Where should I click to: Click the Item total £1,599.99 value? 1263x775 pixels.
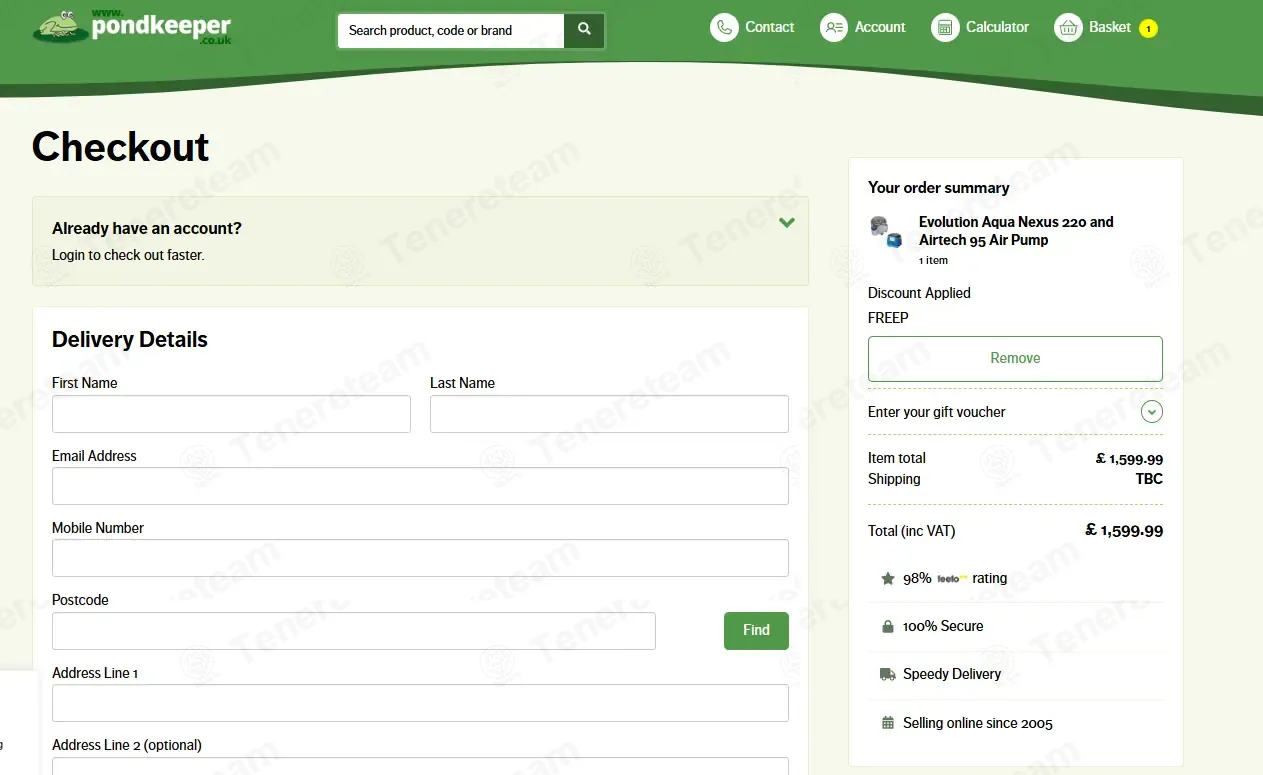click(x=1129, y=459)
